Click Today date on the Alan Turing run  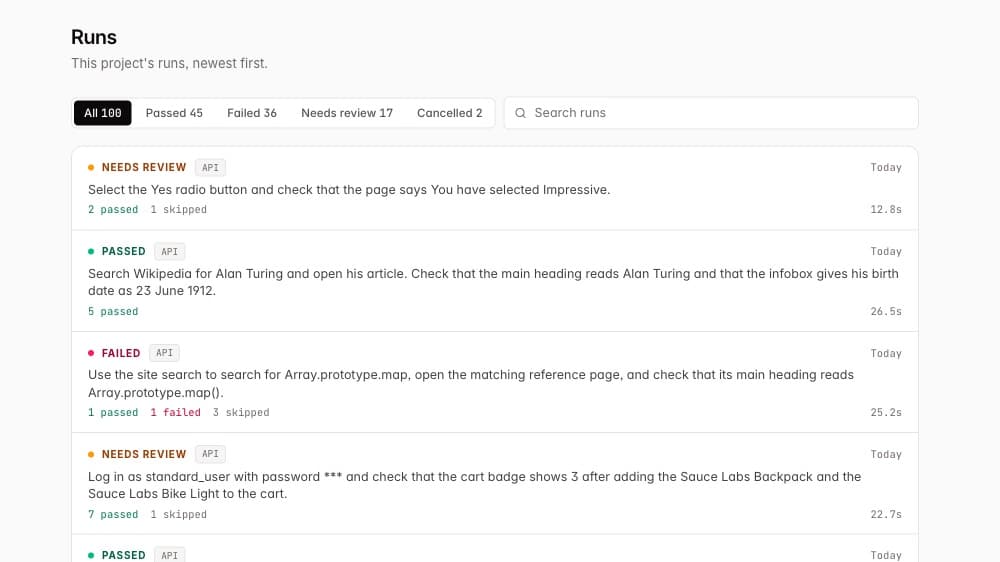click(886, 251)
